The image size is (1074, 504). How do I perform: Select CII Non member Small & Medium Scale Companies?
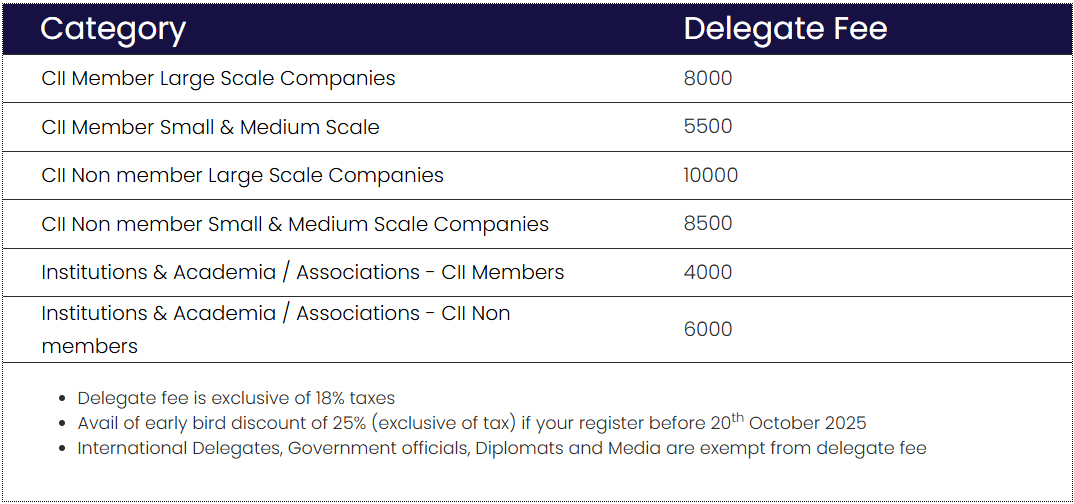pyautogui.click(x=295, y=224)
